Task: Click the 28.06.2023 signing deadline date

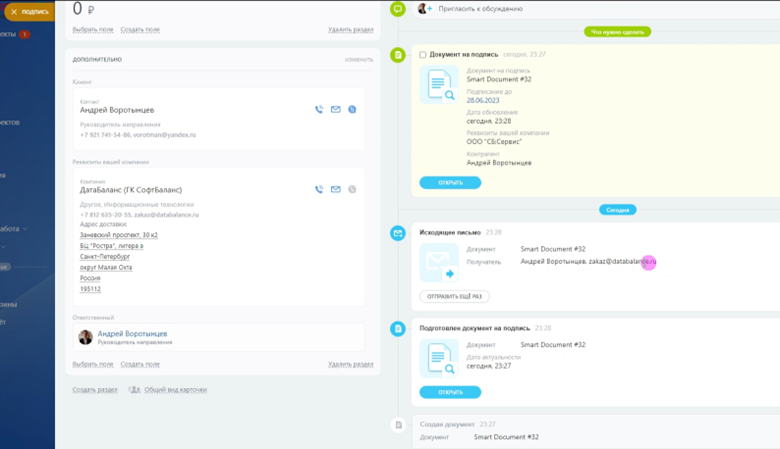Action: pos(483,100)
